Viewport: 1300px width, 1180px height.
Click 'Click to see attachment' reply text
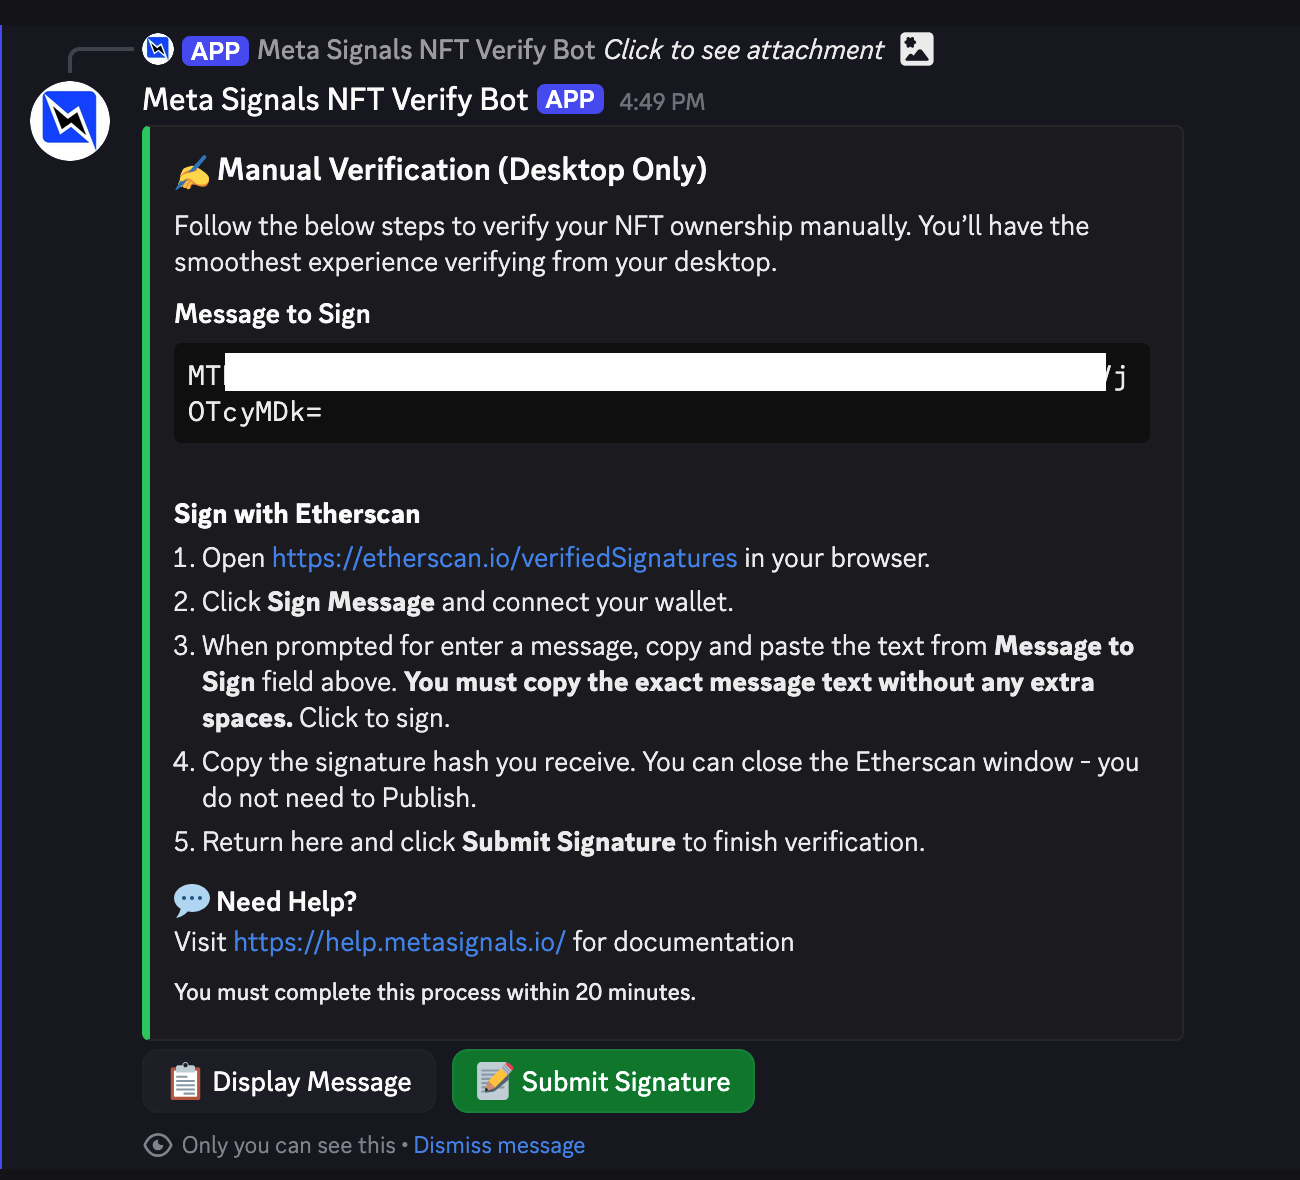tap(744, 50)
